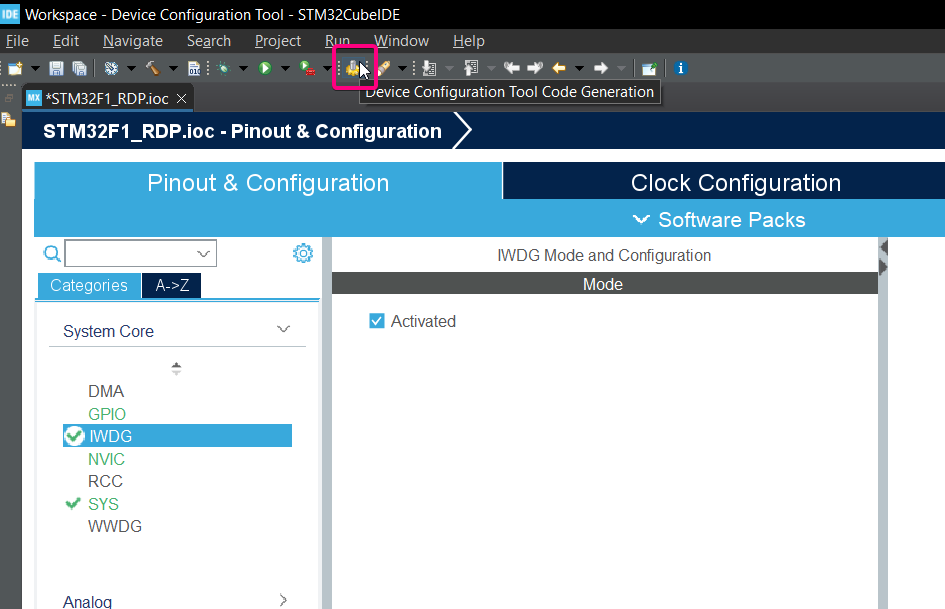Select NVIC in System Core list
This screenshot has height=609, width=945.
[106, 459]
